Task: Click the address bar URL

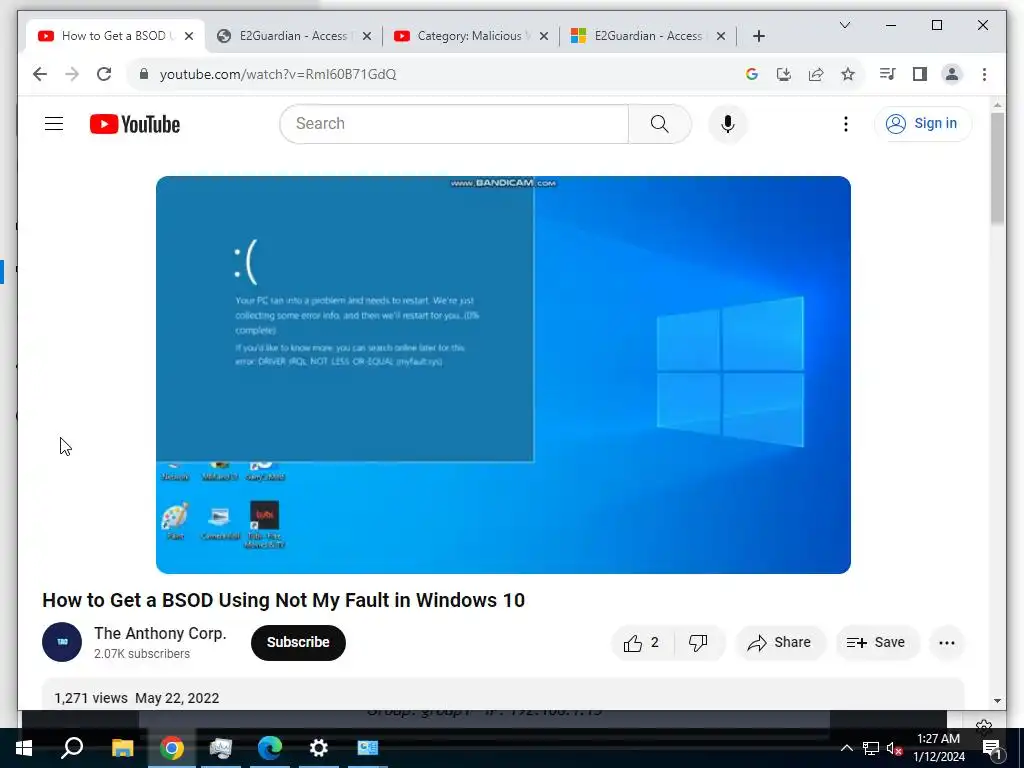Action: click(x=278, y=74)
